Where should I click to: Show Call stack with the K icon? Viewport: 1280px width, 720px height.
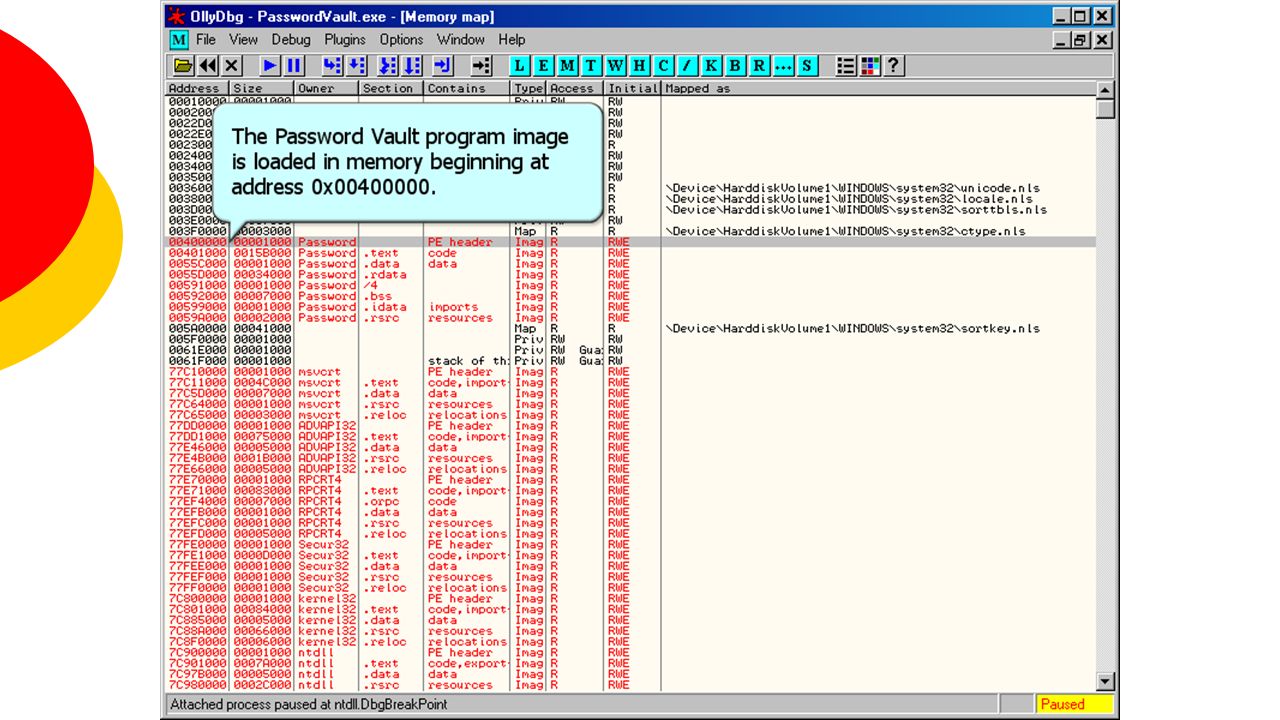[x=711, y=66]
